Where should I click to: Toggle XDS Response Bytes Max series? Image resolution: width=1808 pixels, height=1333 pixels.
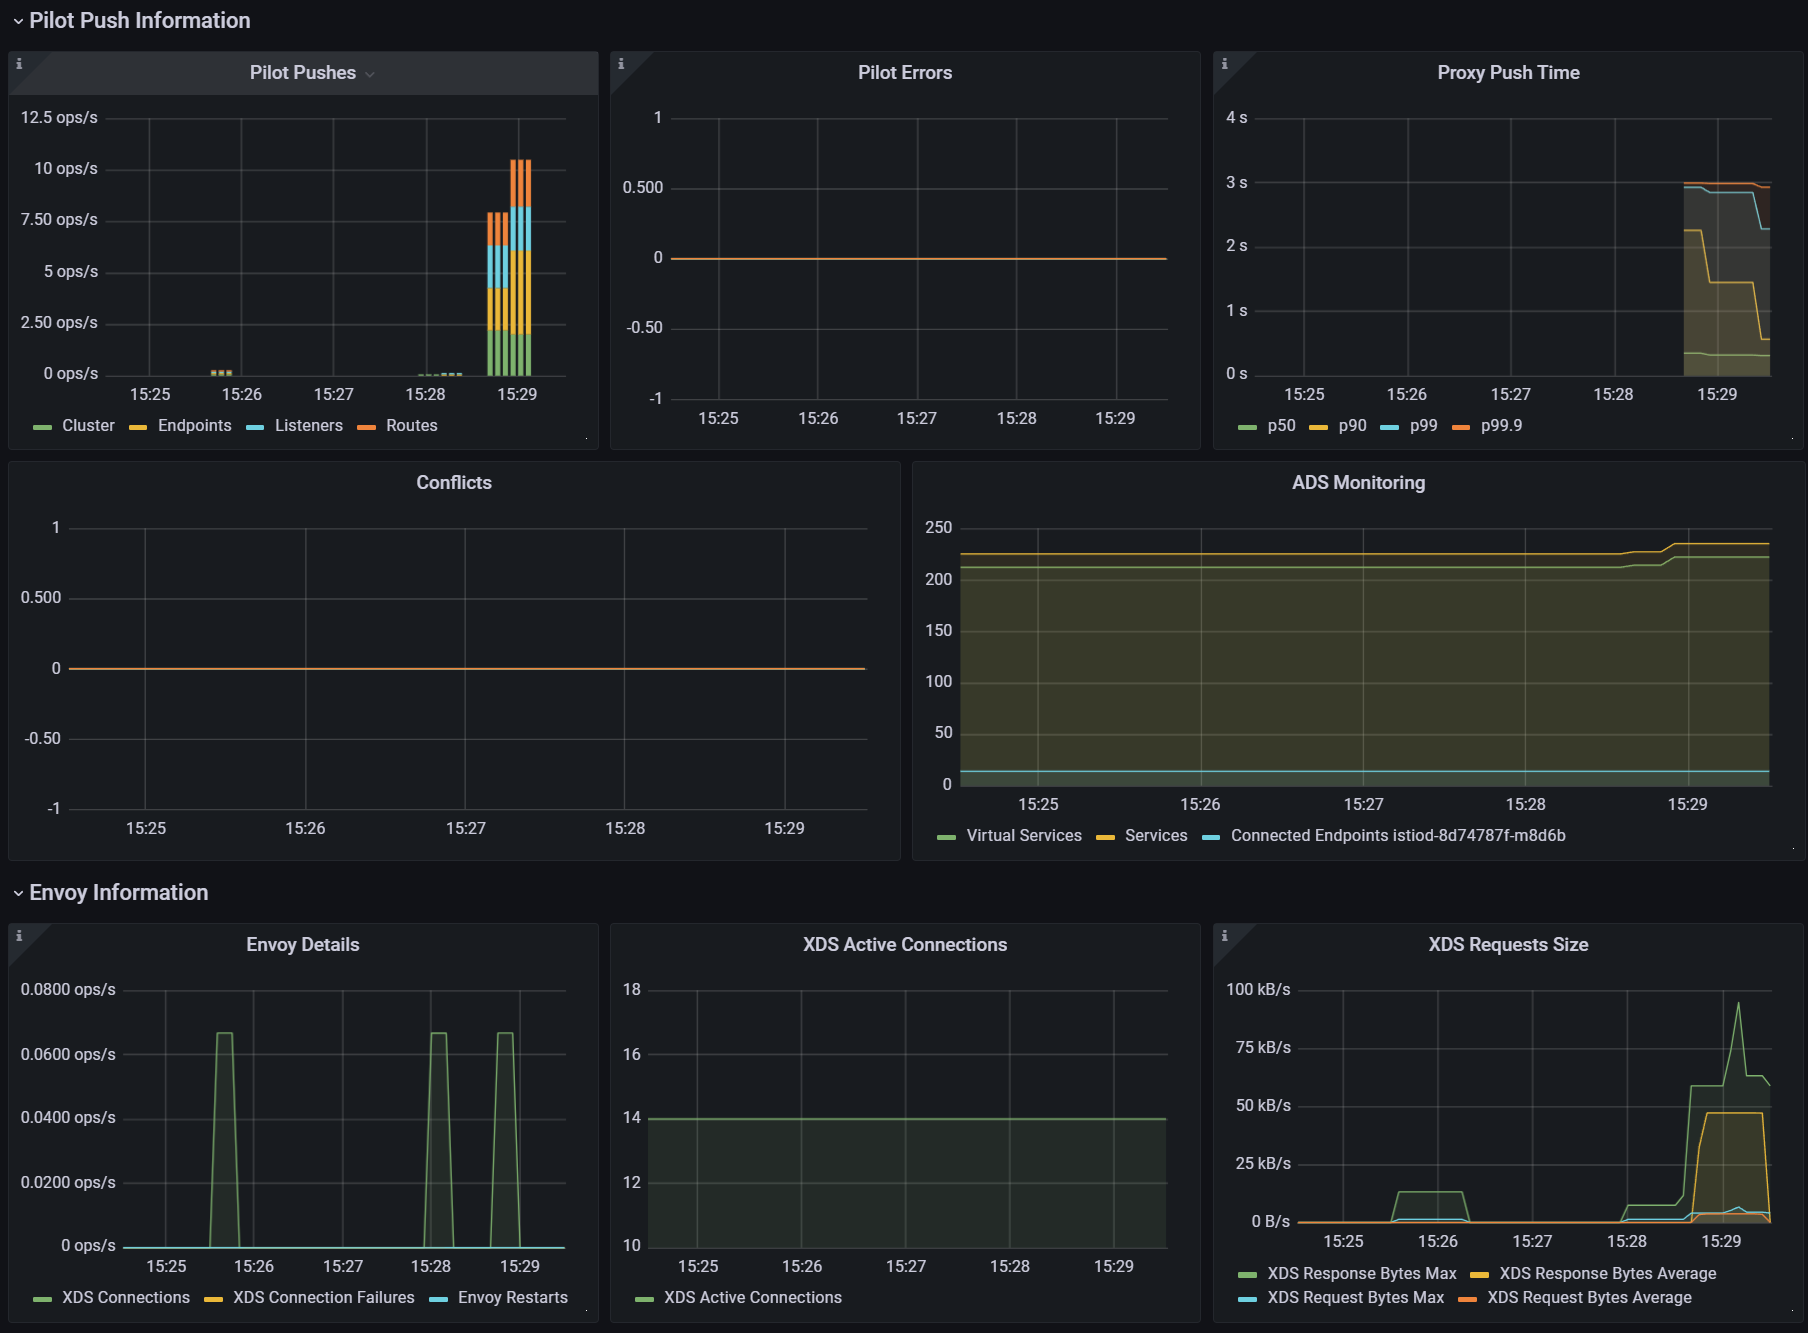1362,1274
